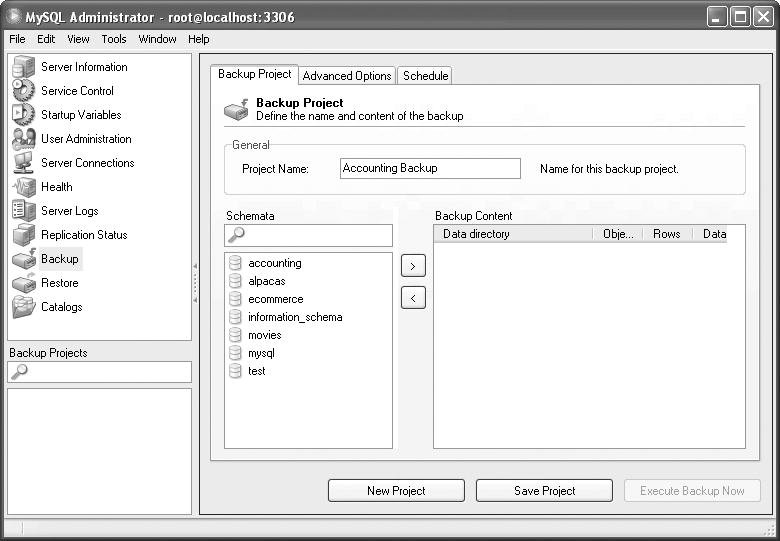
Task: Click the information_schema database icon
Action: coord(235,317)
